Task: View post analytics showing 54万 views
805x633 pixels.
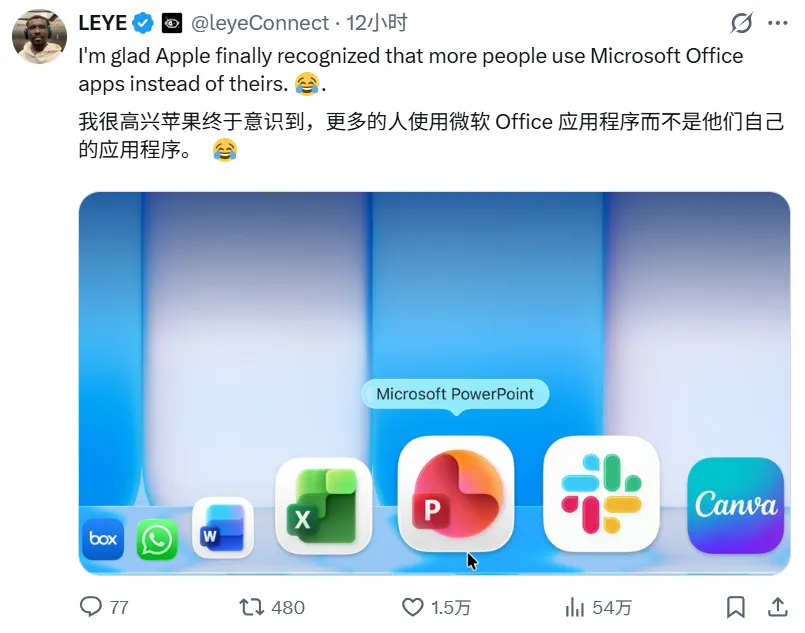Action: coord(598,607)
